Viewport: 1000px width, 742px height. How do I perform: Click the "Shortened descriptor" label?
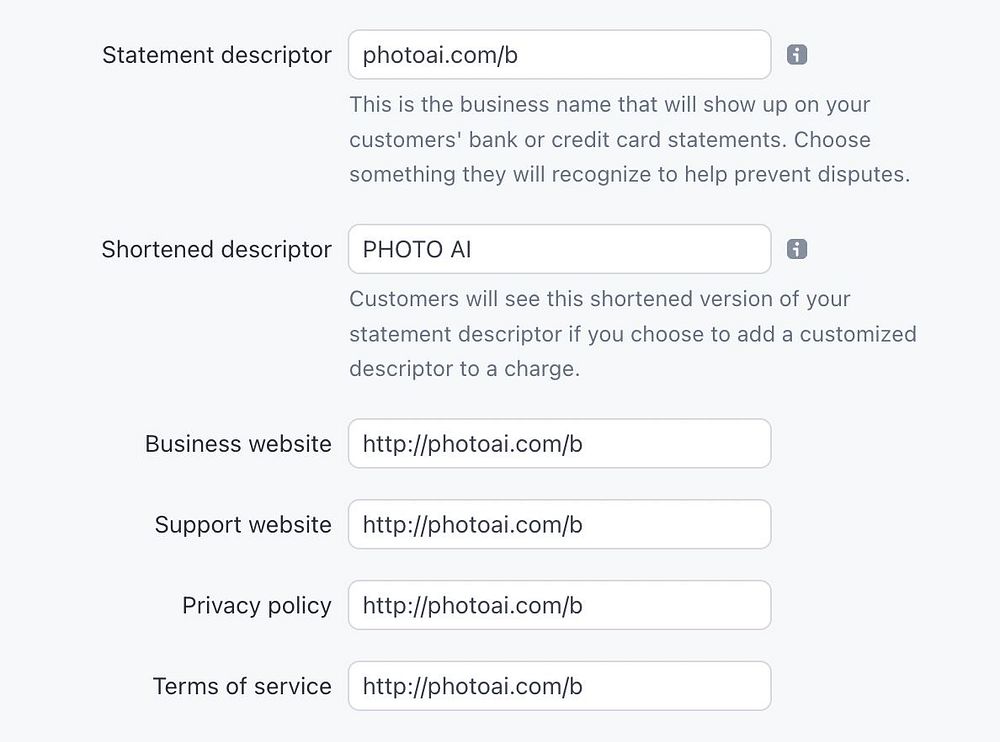click(x=216, y=249)
